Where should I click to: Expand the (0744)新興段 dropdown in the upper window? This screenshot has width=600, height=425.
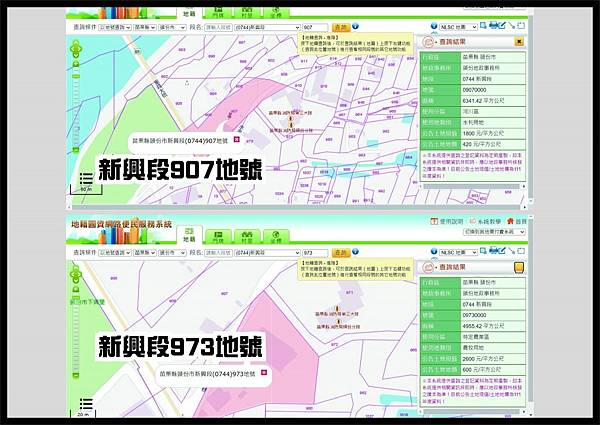point(267,28)
